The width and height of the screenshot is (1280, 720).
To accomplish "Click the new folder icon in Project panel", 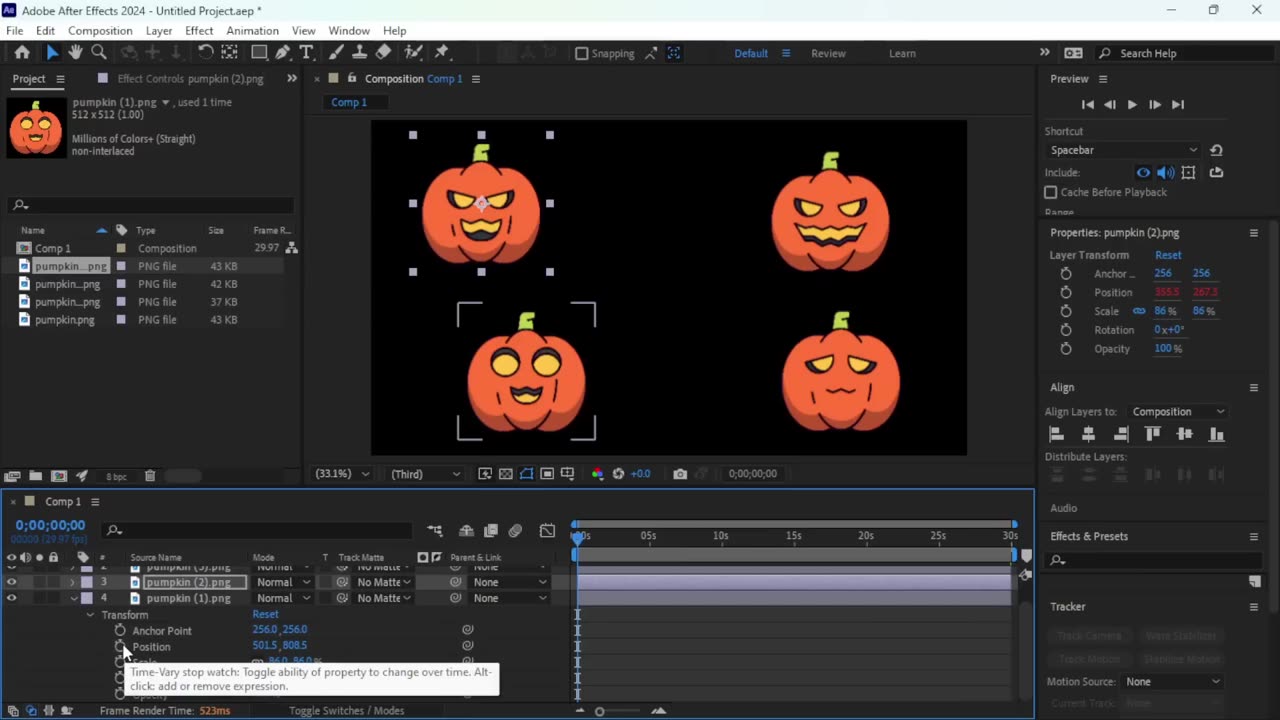I will (x=35, y=476).
